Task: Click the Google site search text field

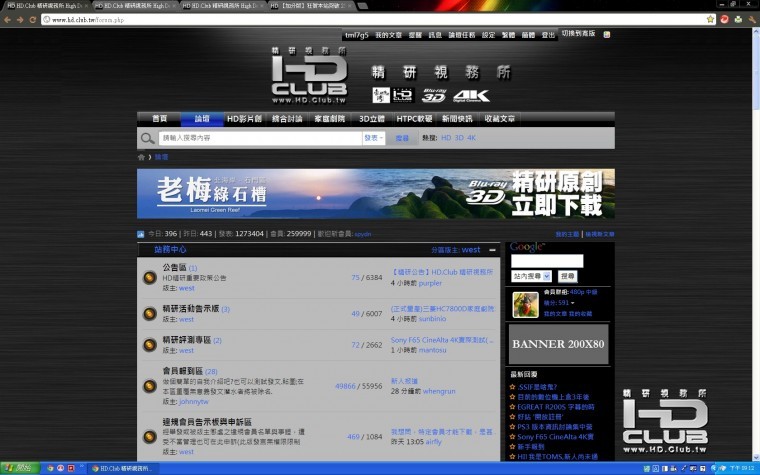Action: click(547, 261)
